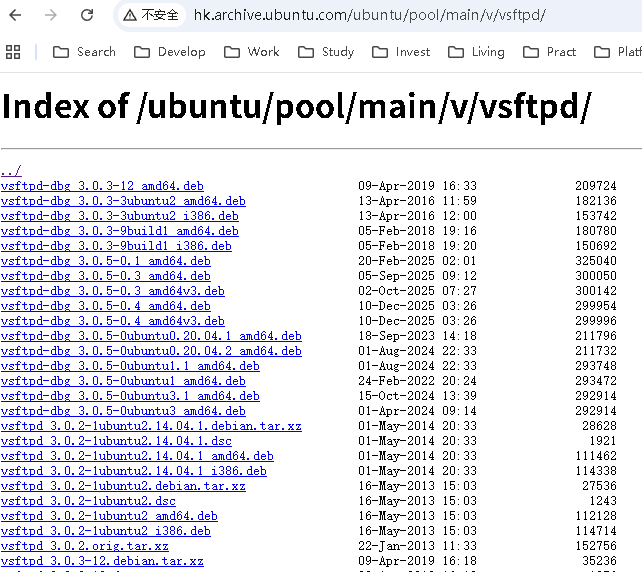Click the file size '1921'

click(x=603, y=441)
